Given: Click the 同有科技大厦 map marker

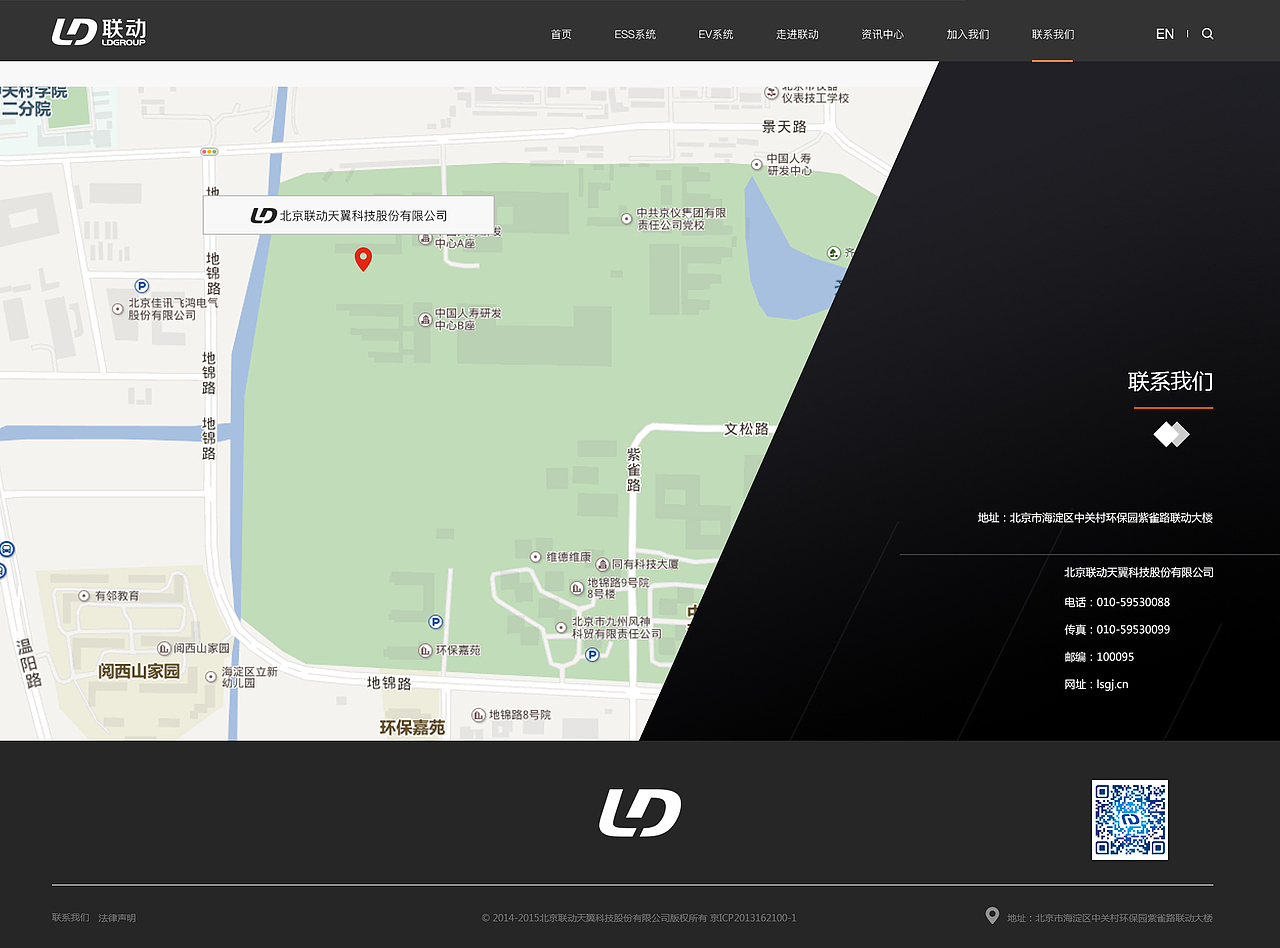Looking at the screenshot, I should point(602,565).
